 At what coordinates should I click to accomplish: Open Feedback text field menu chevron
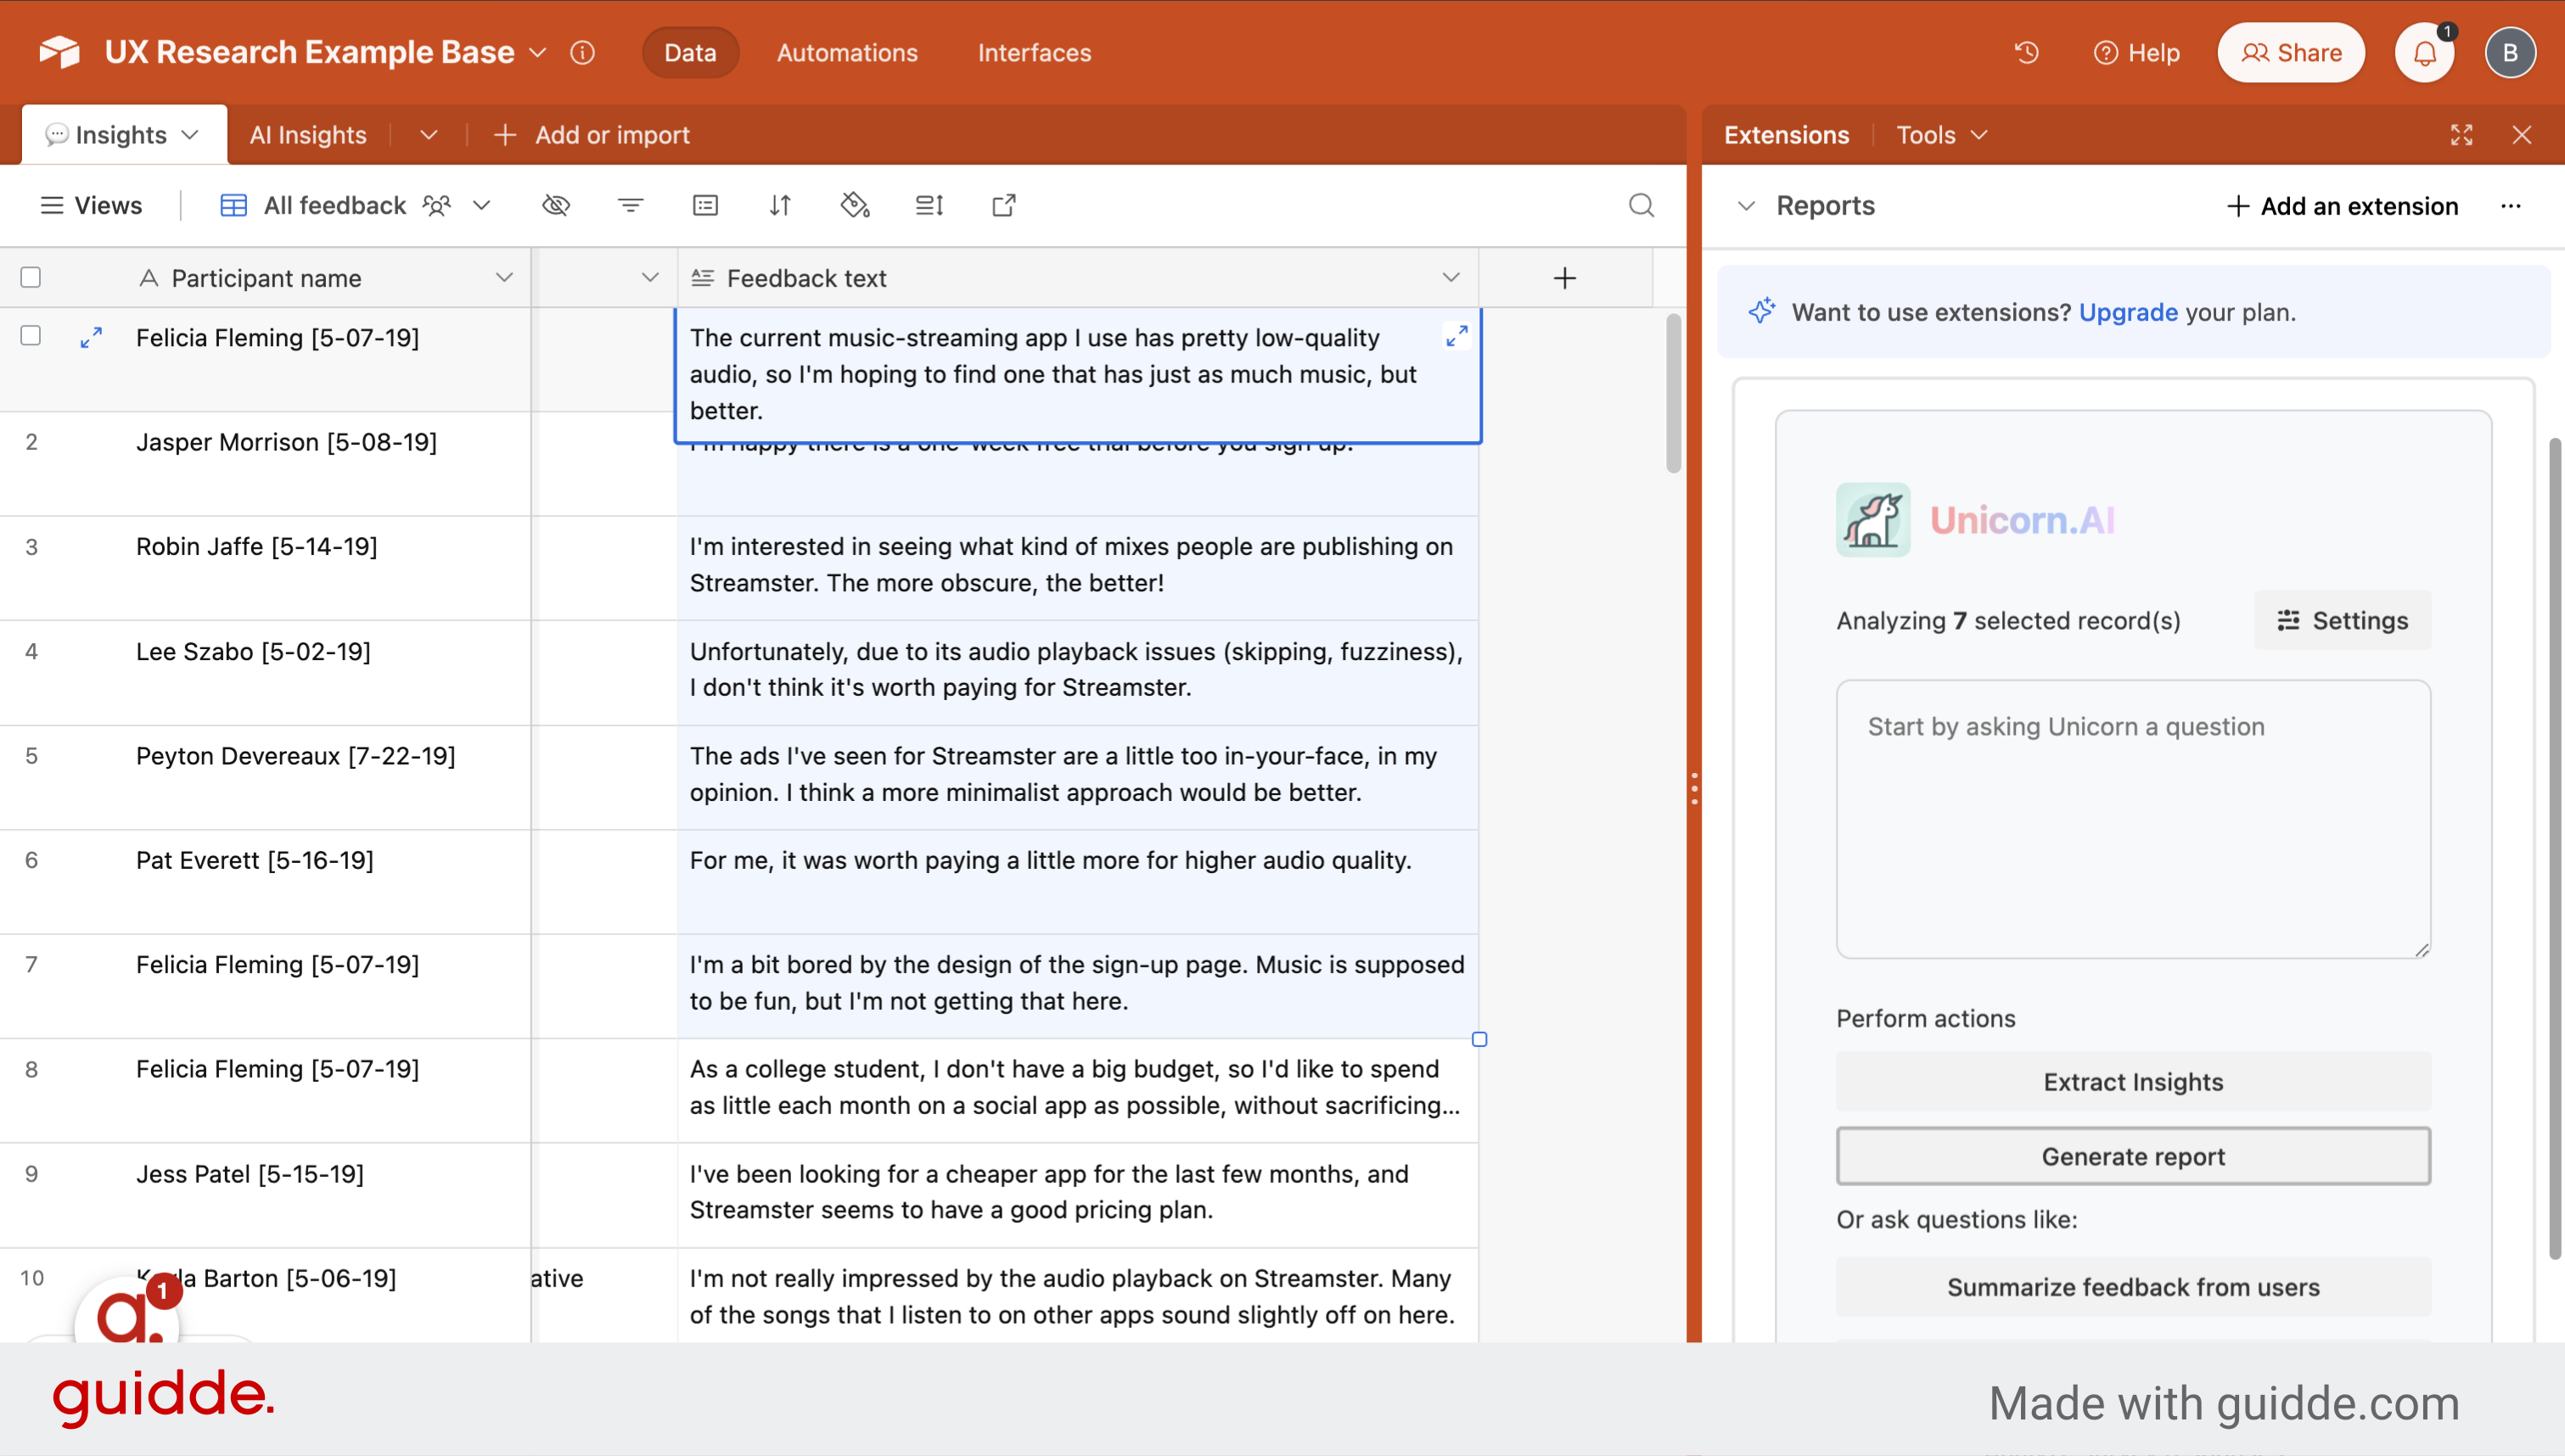coord(1451,277)
